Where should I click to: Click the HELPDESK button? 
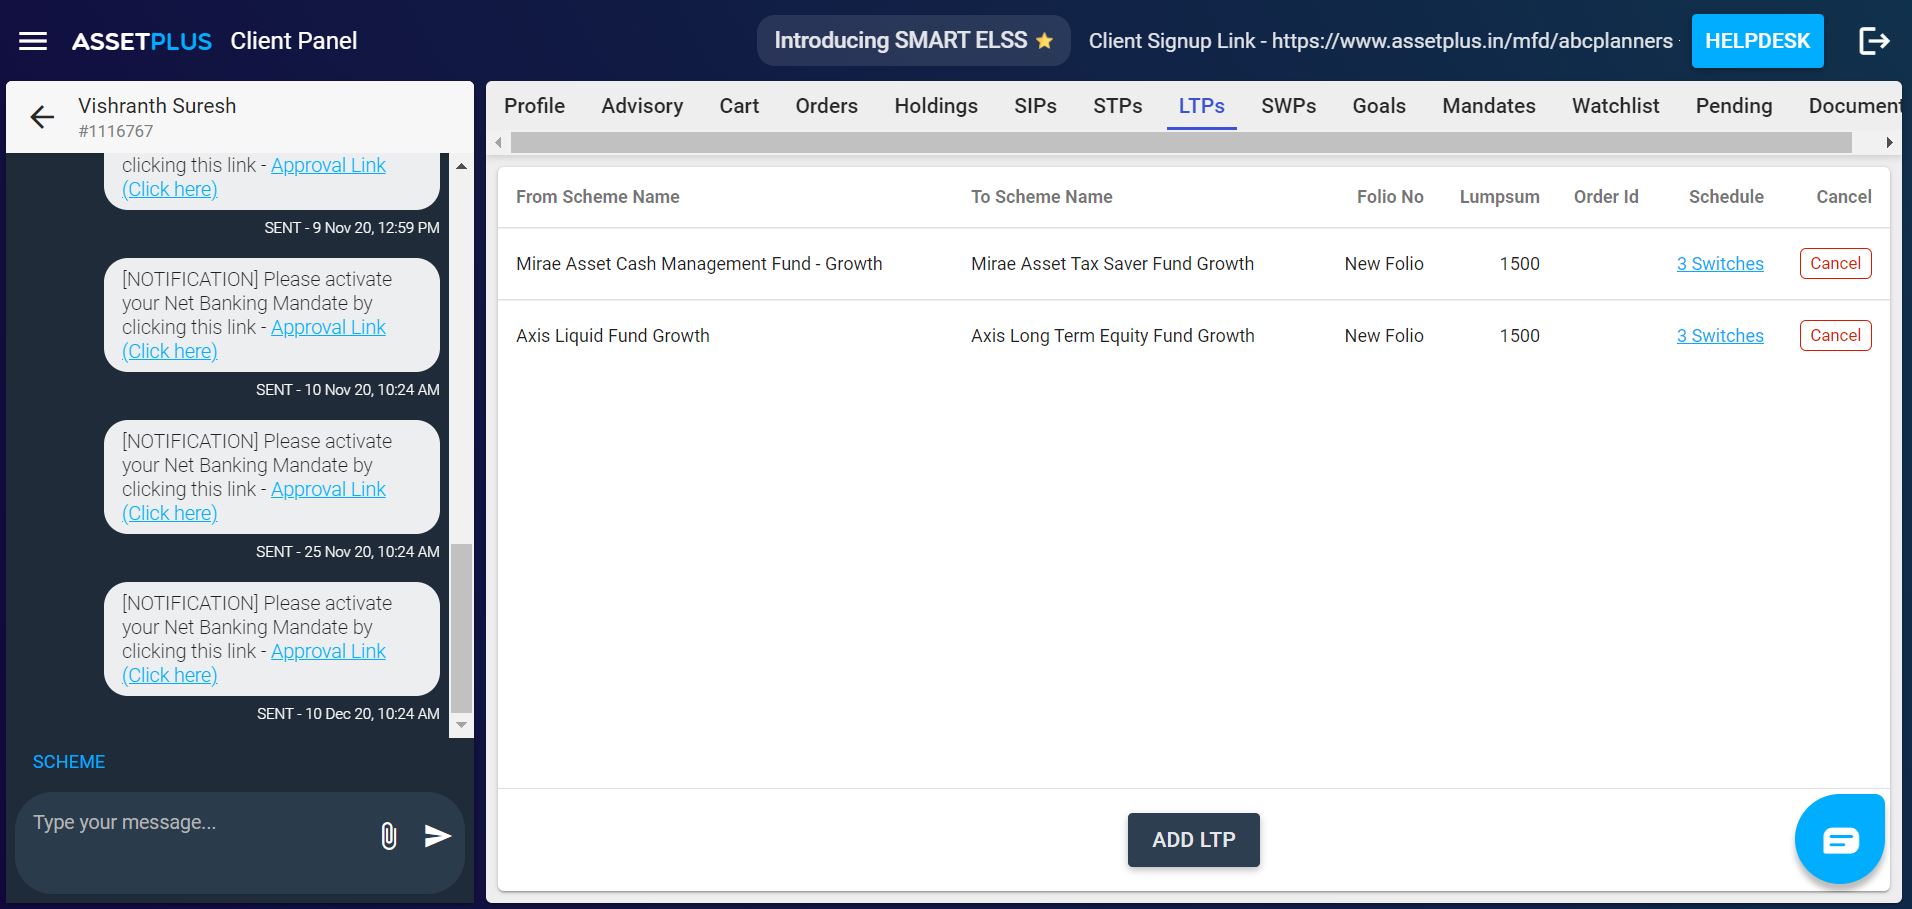point(1757,41)
